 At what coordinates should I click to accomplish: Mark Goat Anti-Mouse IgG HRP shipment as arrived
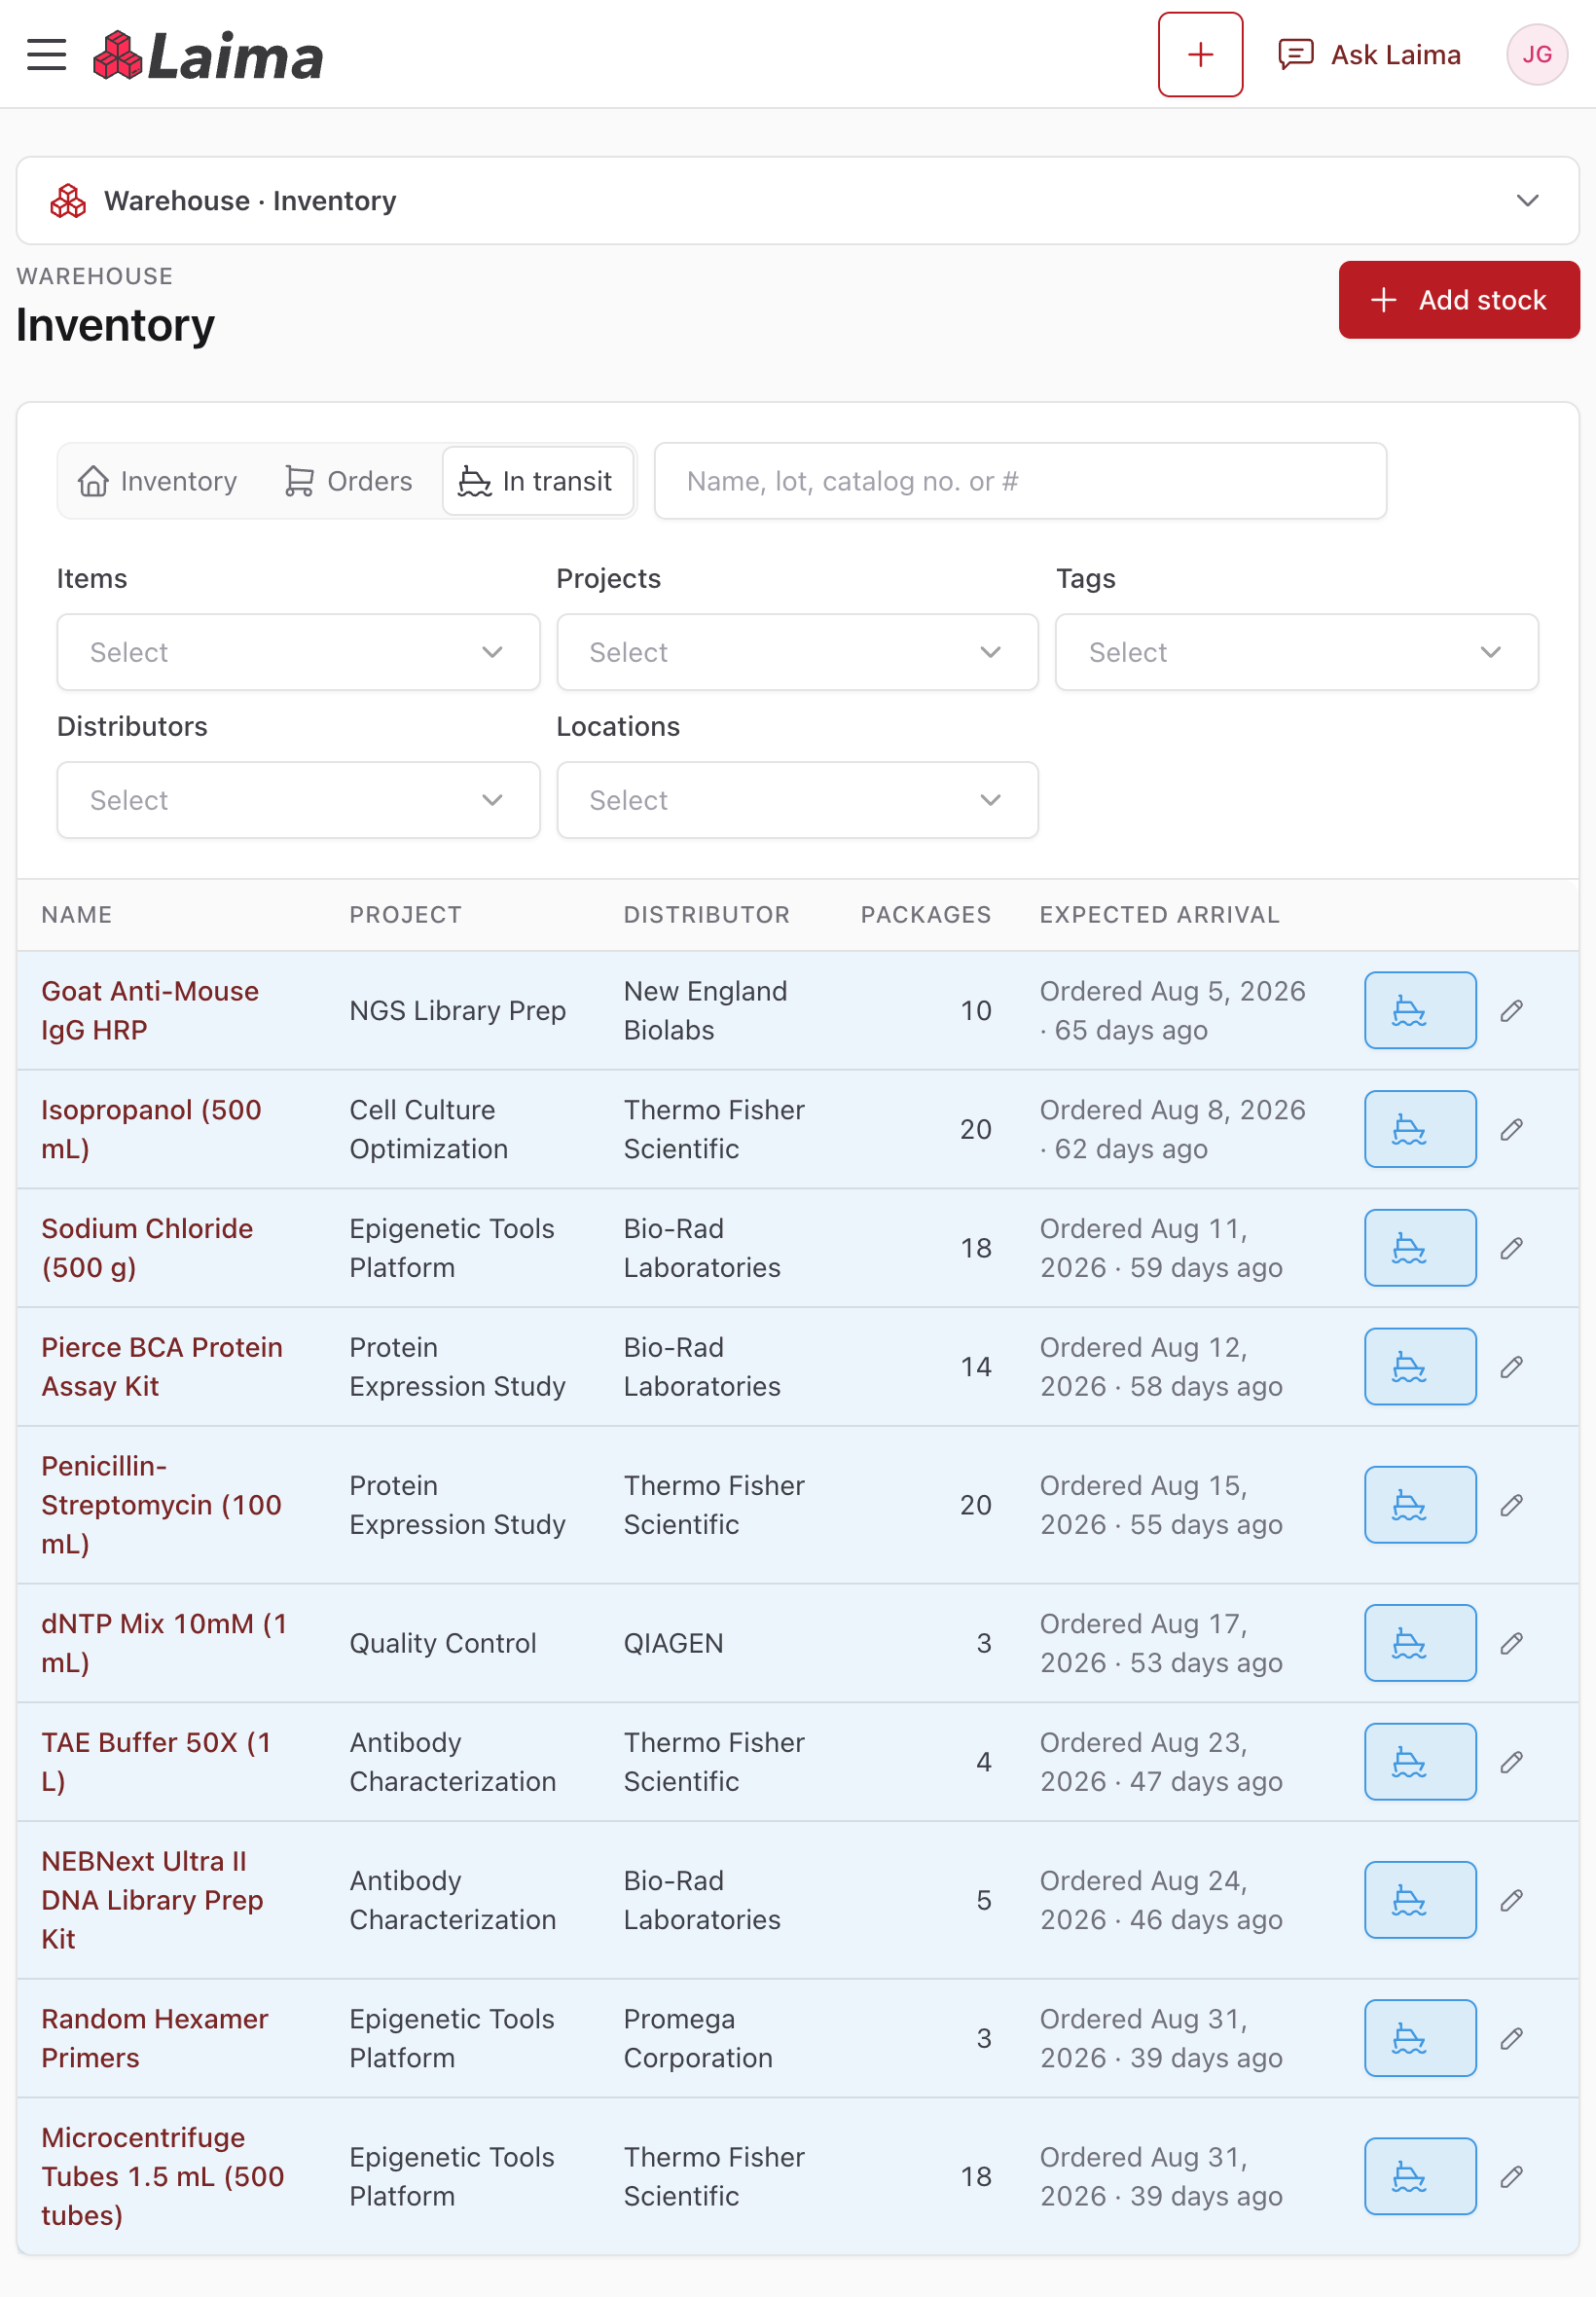pyautogui.click(x=1420, y=1010)
